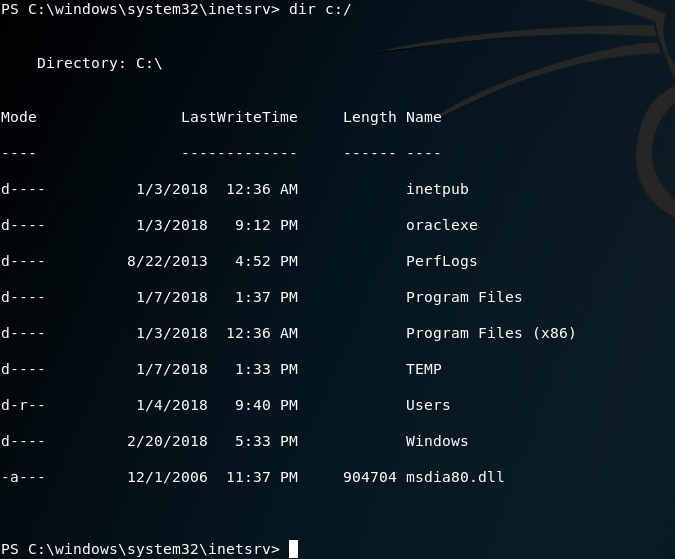Click the 8/22/2013 date for PerfLogs
The image size is (675, 559).
click(167, 261)
